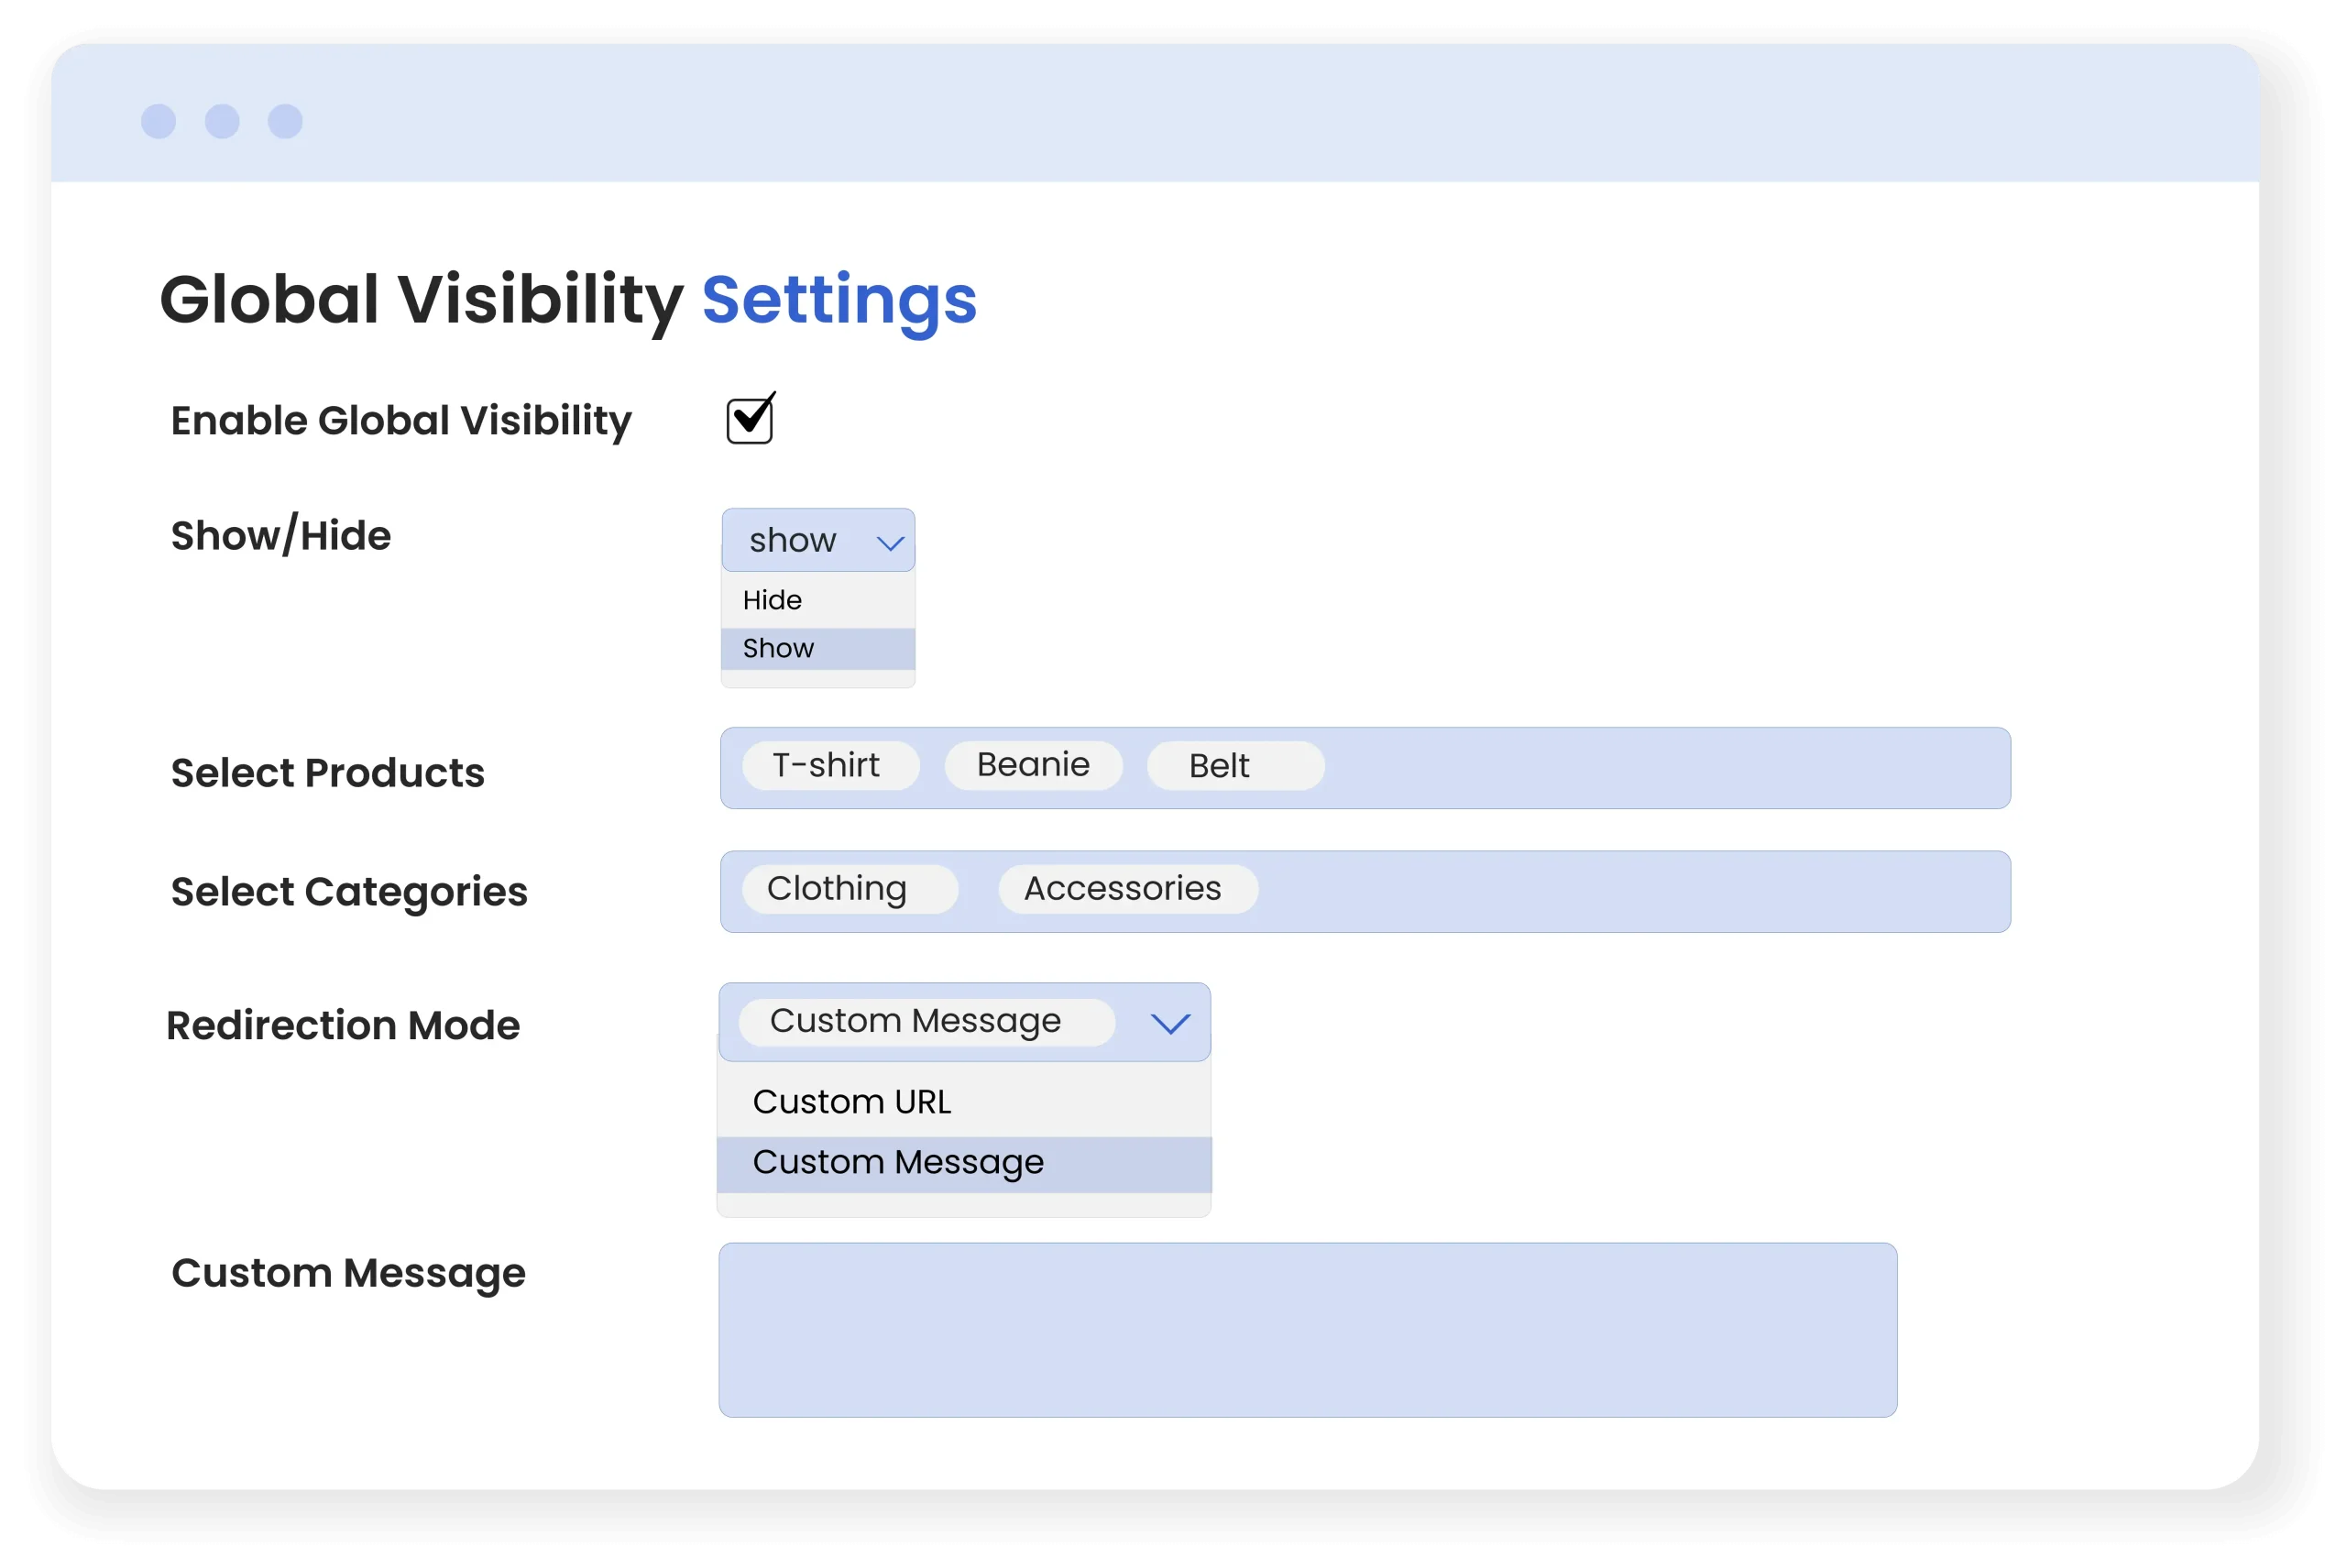Choose Hide from Show/Hide list
The width and height of the screenshot is (2346, 1568).
(772, 600)
